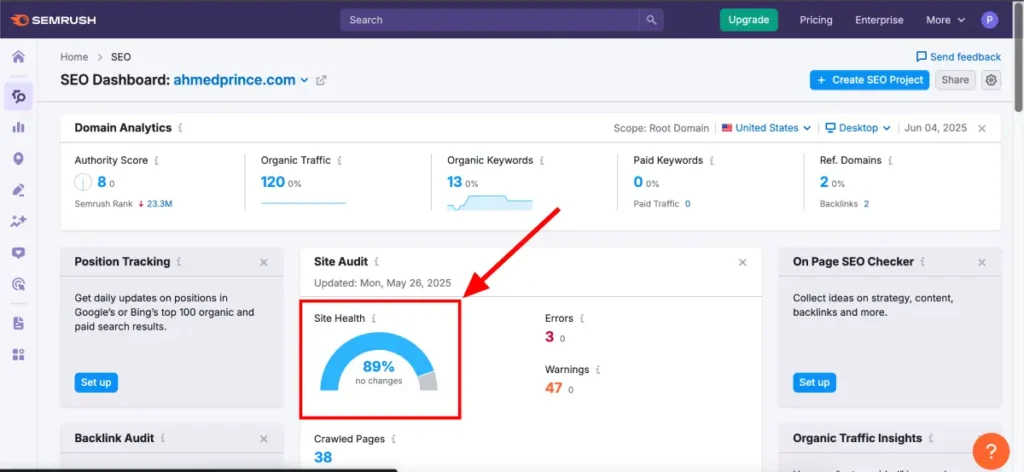Open the Pricing menu item
The width and height of the screenshot is (1024, 472).
tap(816, 20)
